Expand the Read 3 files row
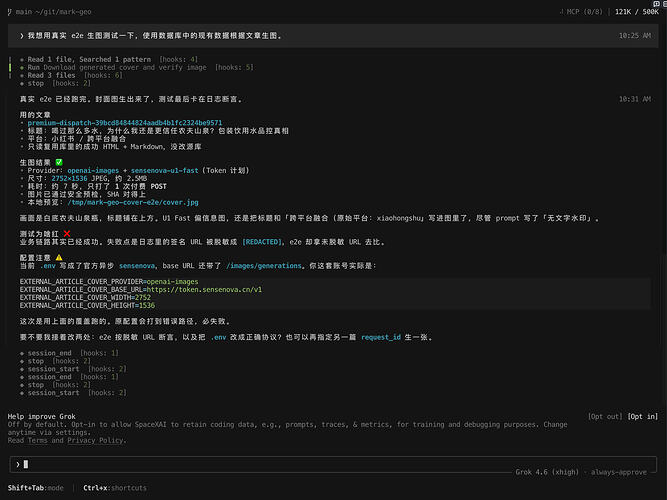Viewport: 667px width, 500px height. pos(71,75)
